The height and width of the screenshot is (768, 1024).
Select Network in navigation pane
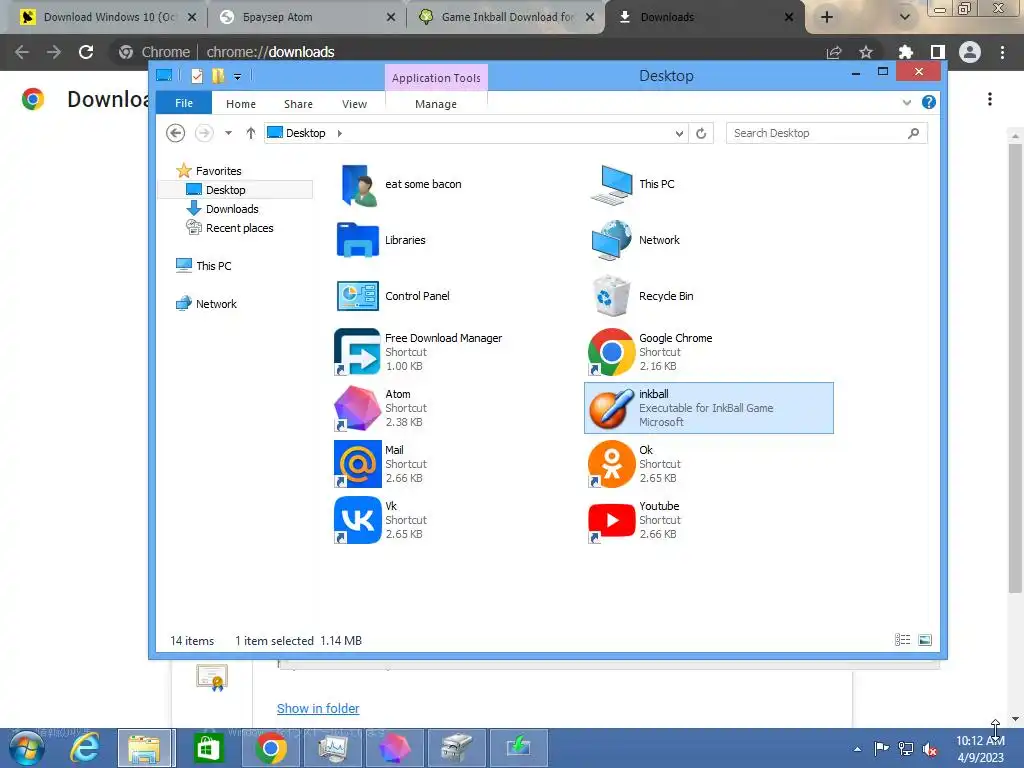point(216,304)
